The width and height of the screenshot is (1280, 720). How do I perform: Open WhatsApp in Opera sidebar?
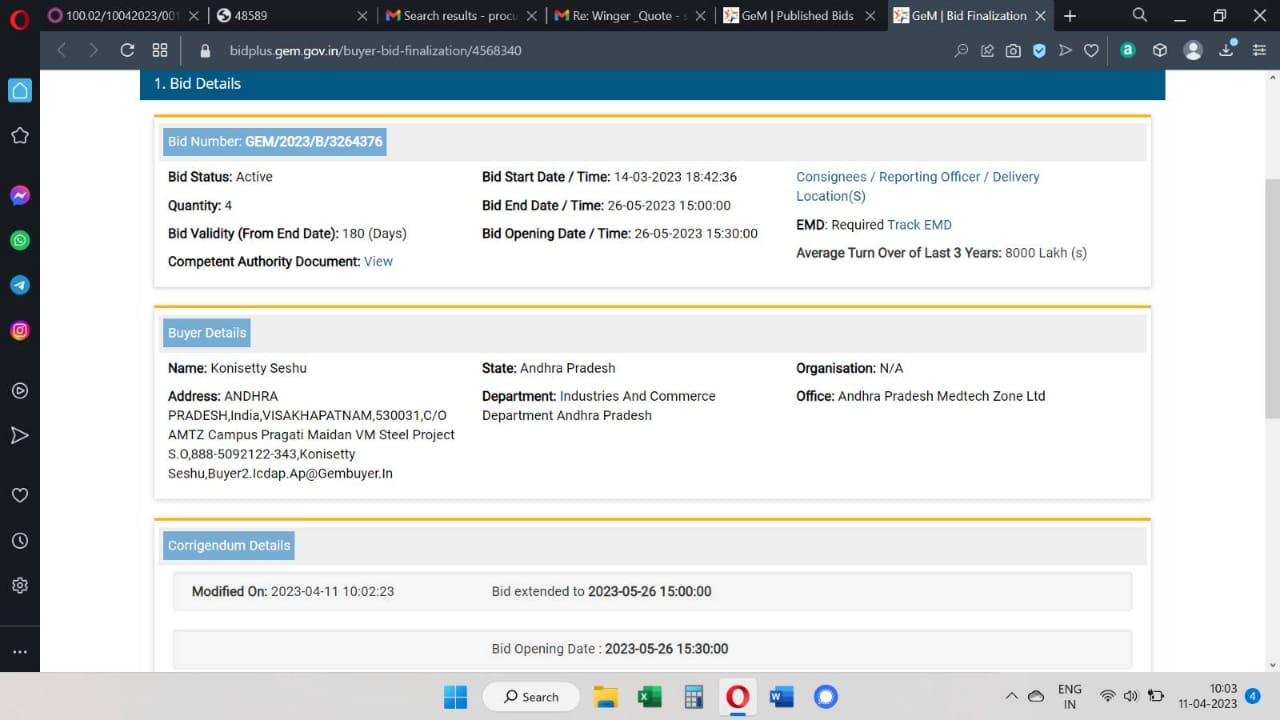19,240
